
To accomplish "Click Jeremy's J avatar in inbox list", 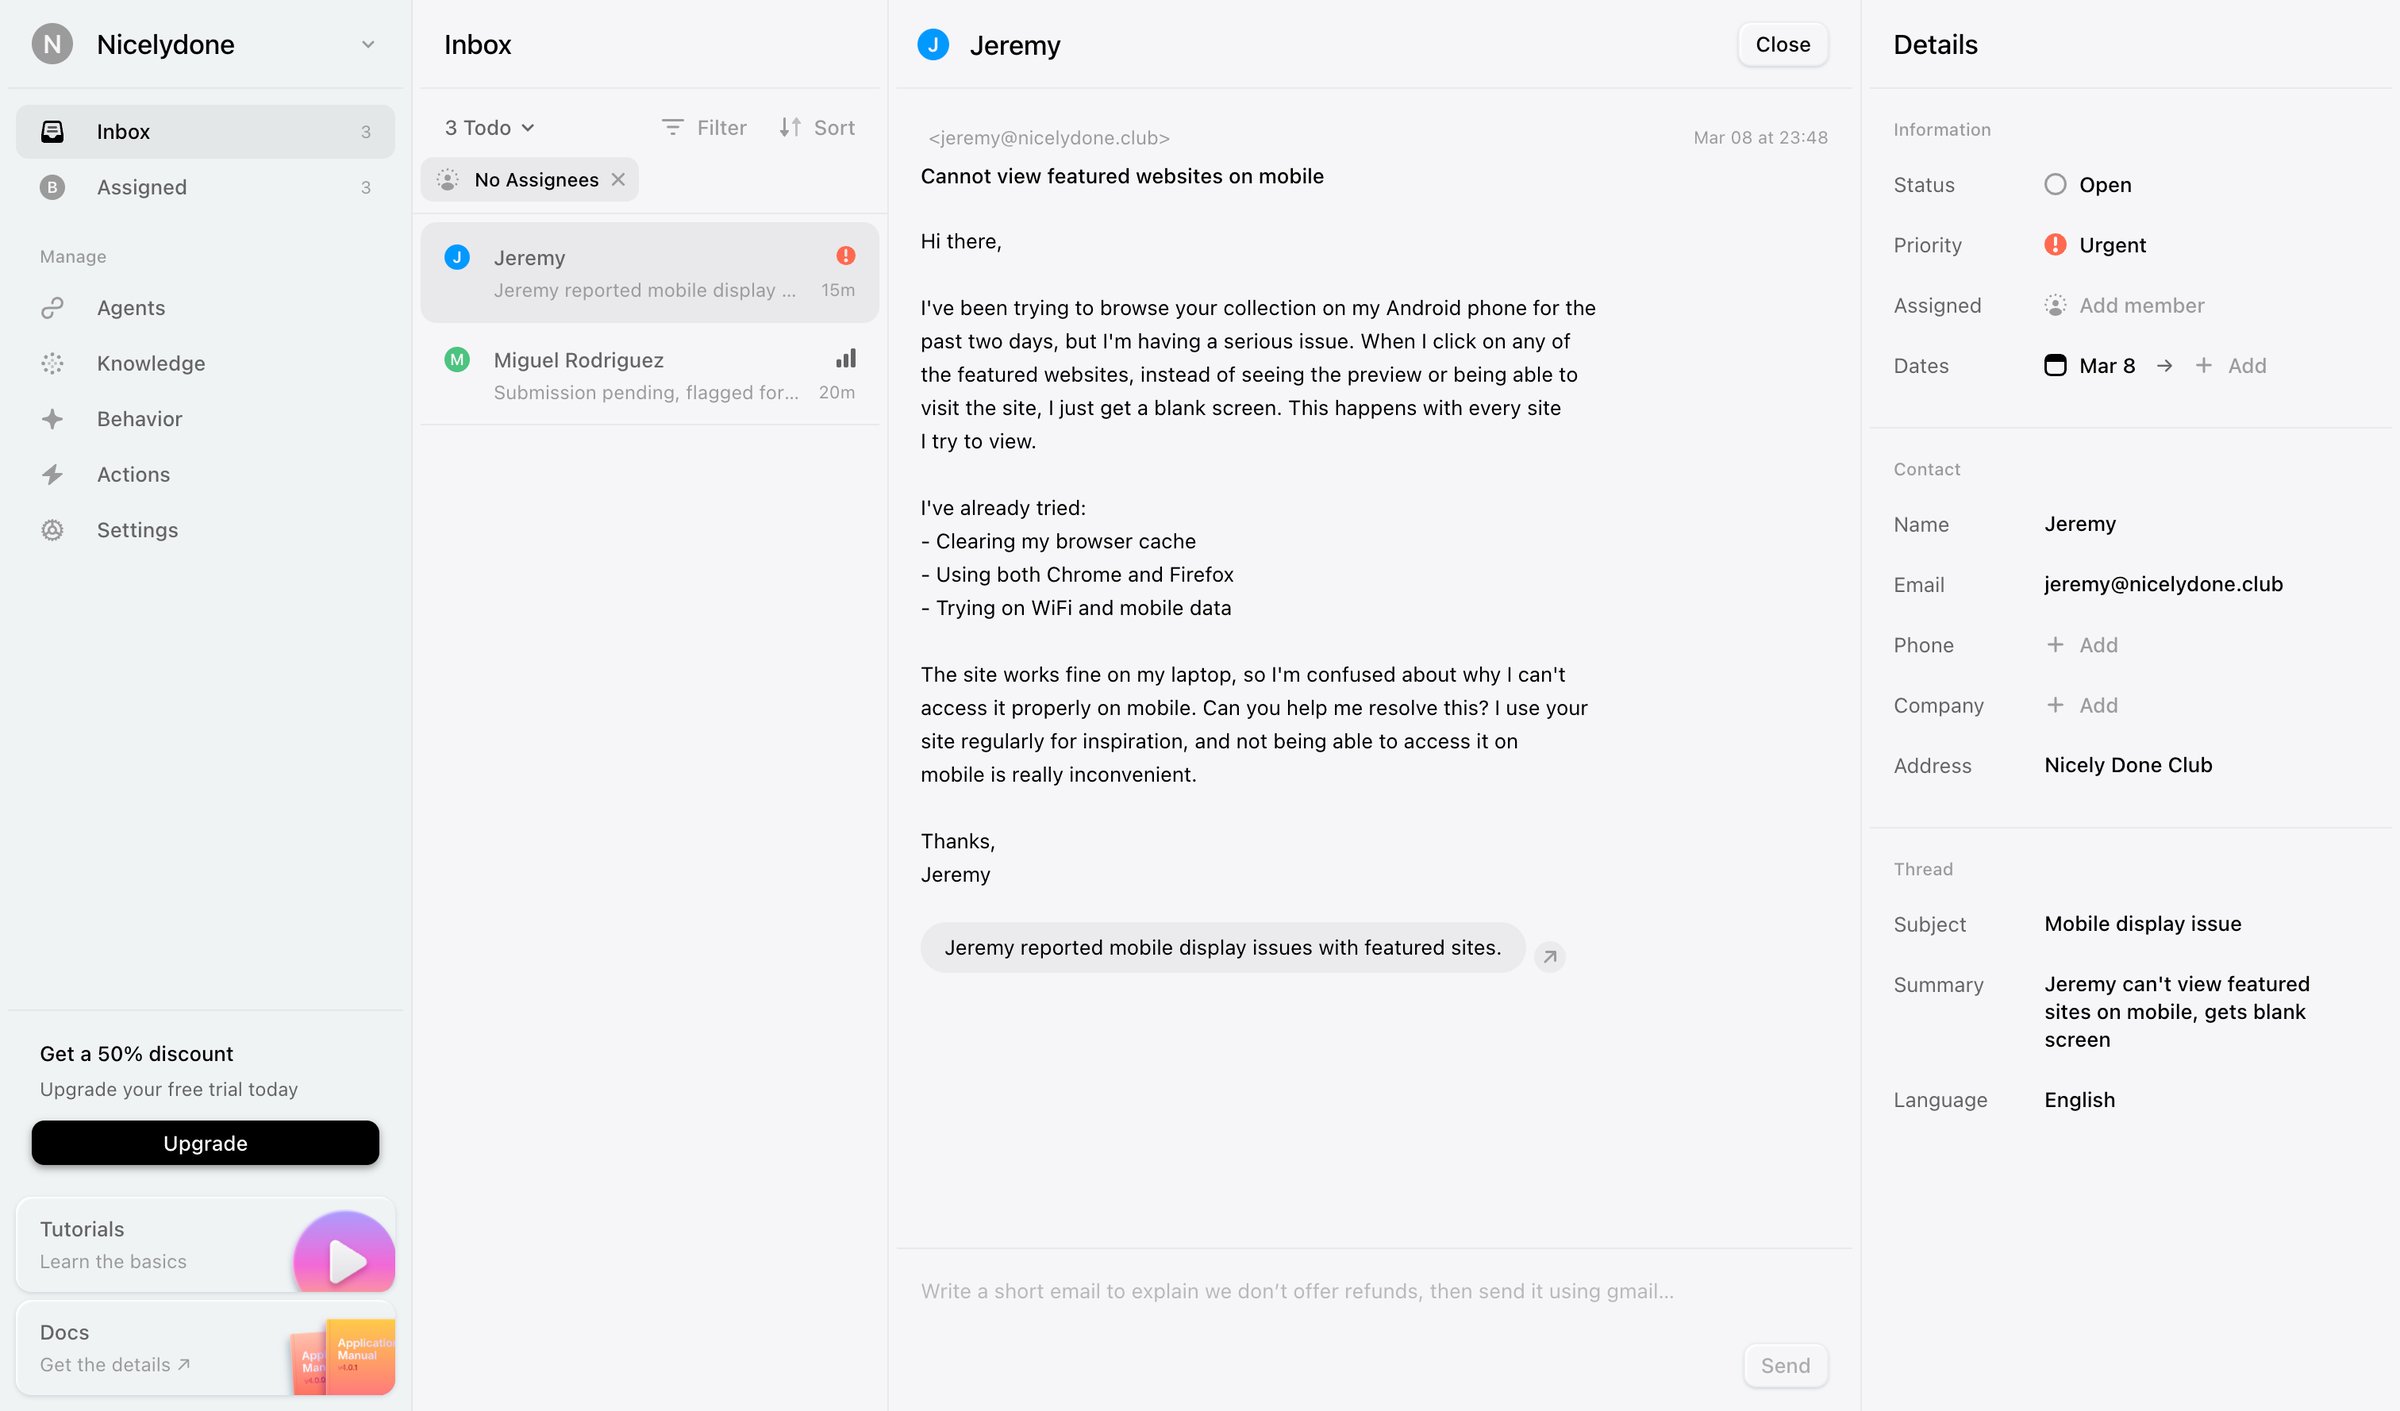I will (x=457, y=257).
